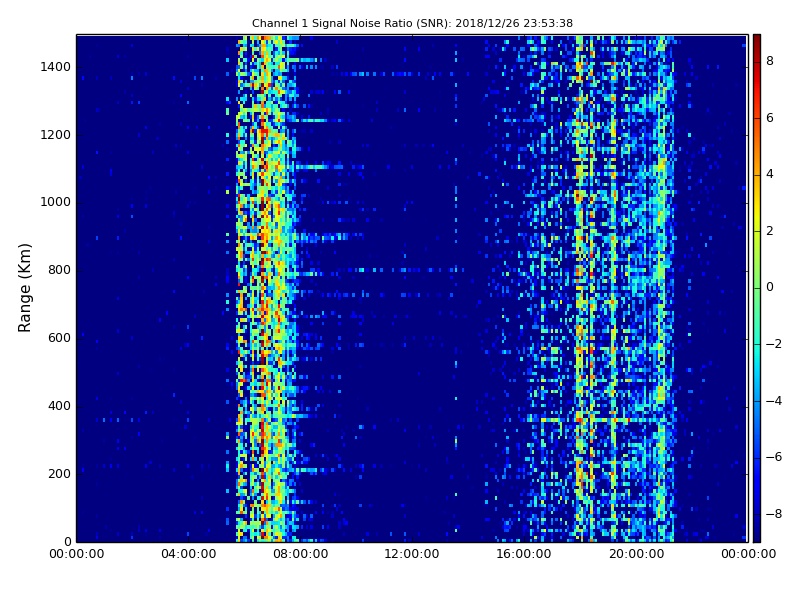
Task: Click the 16:00:00 time tick label
Action: point(523,554)
